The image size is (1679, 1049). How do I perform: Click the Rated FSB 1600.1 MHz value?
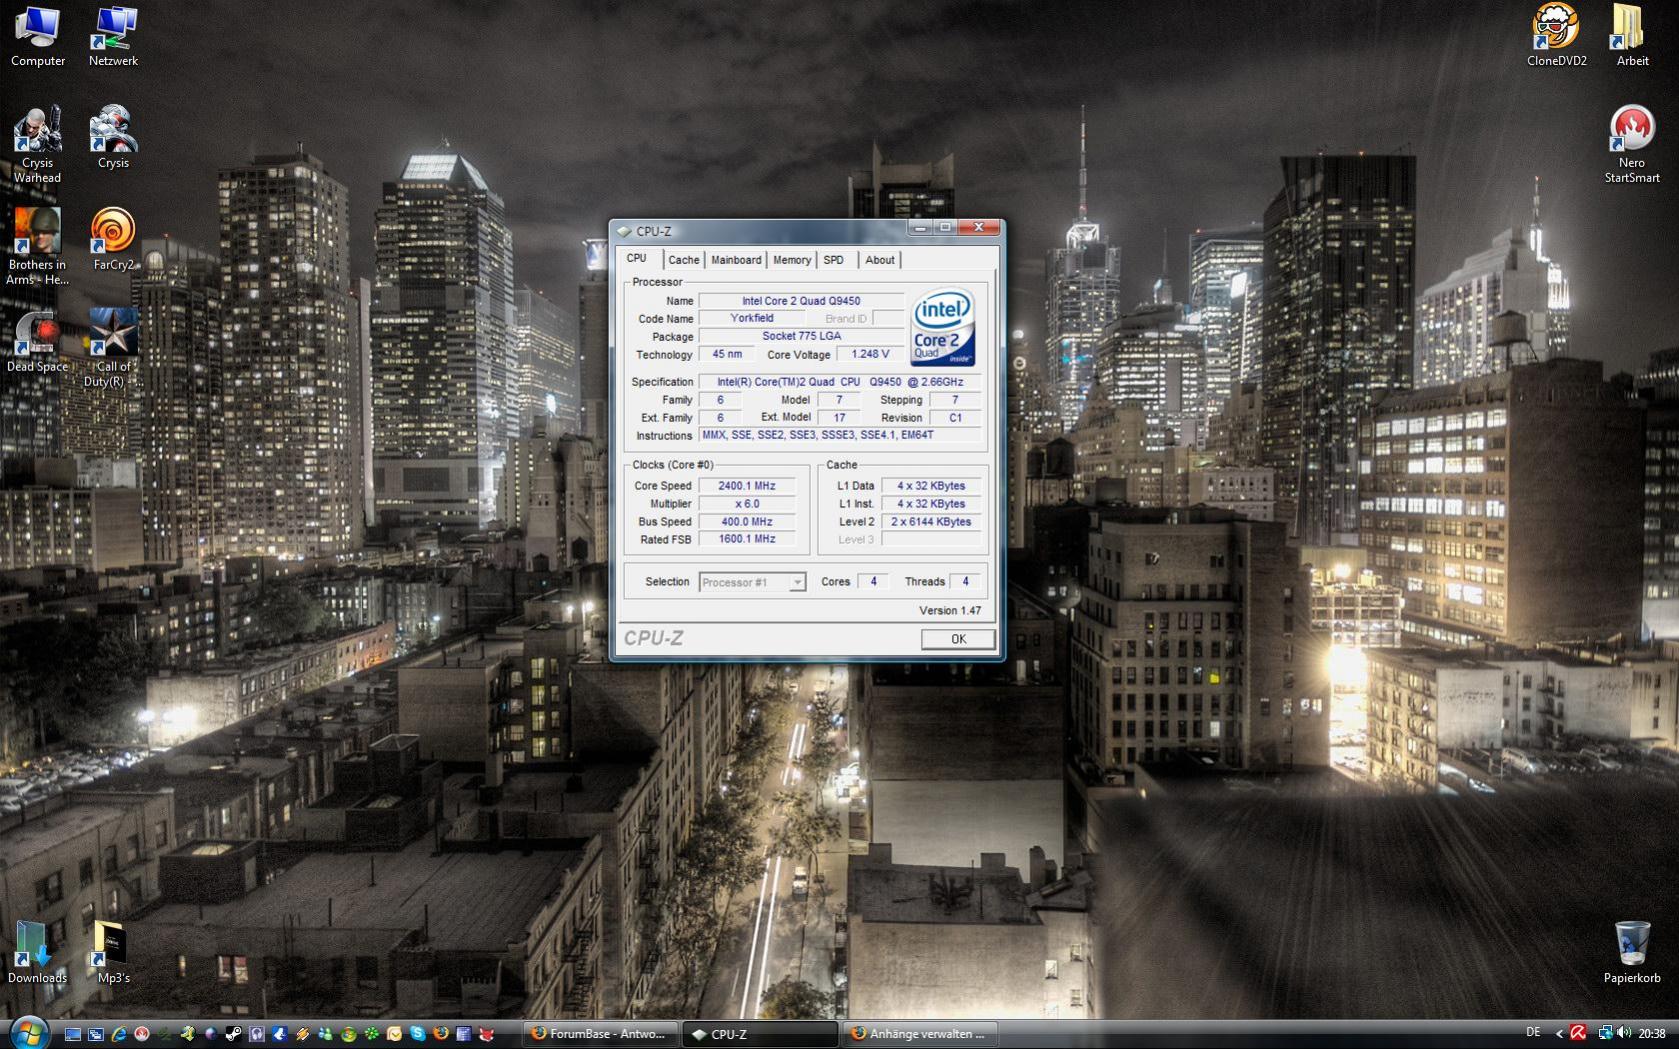tap(747, 539)
